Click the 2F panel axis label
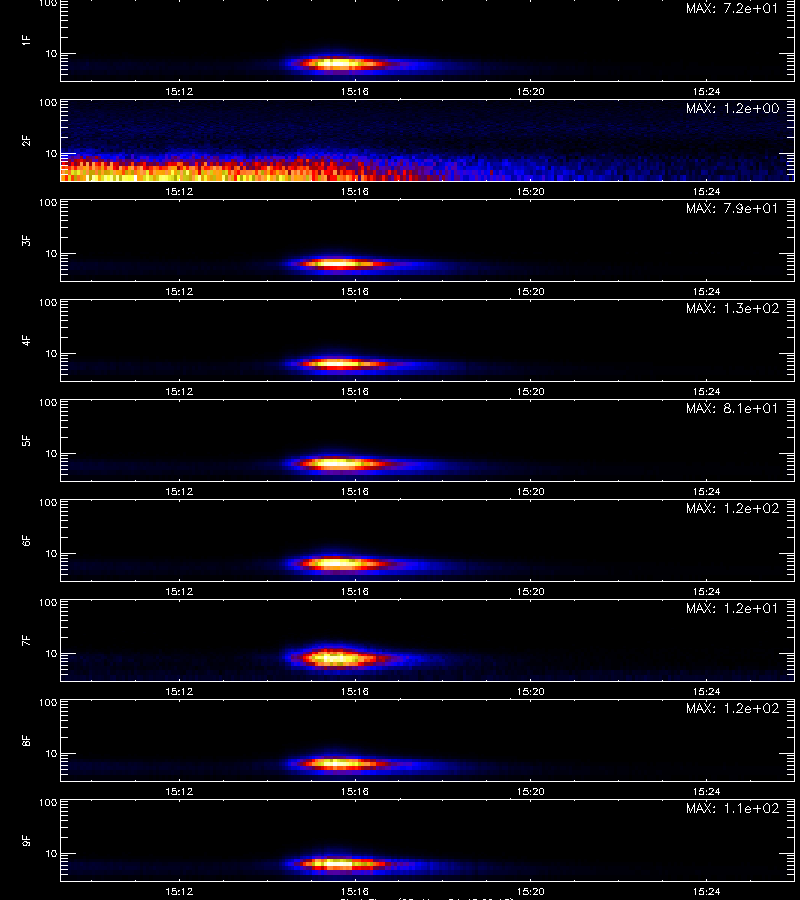Viewport: 800px width, 900px height. (26, 141)
